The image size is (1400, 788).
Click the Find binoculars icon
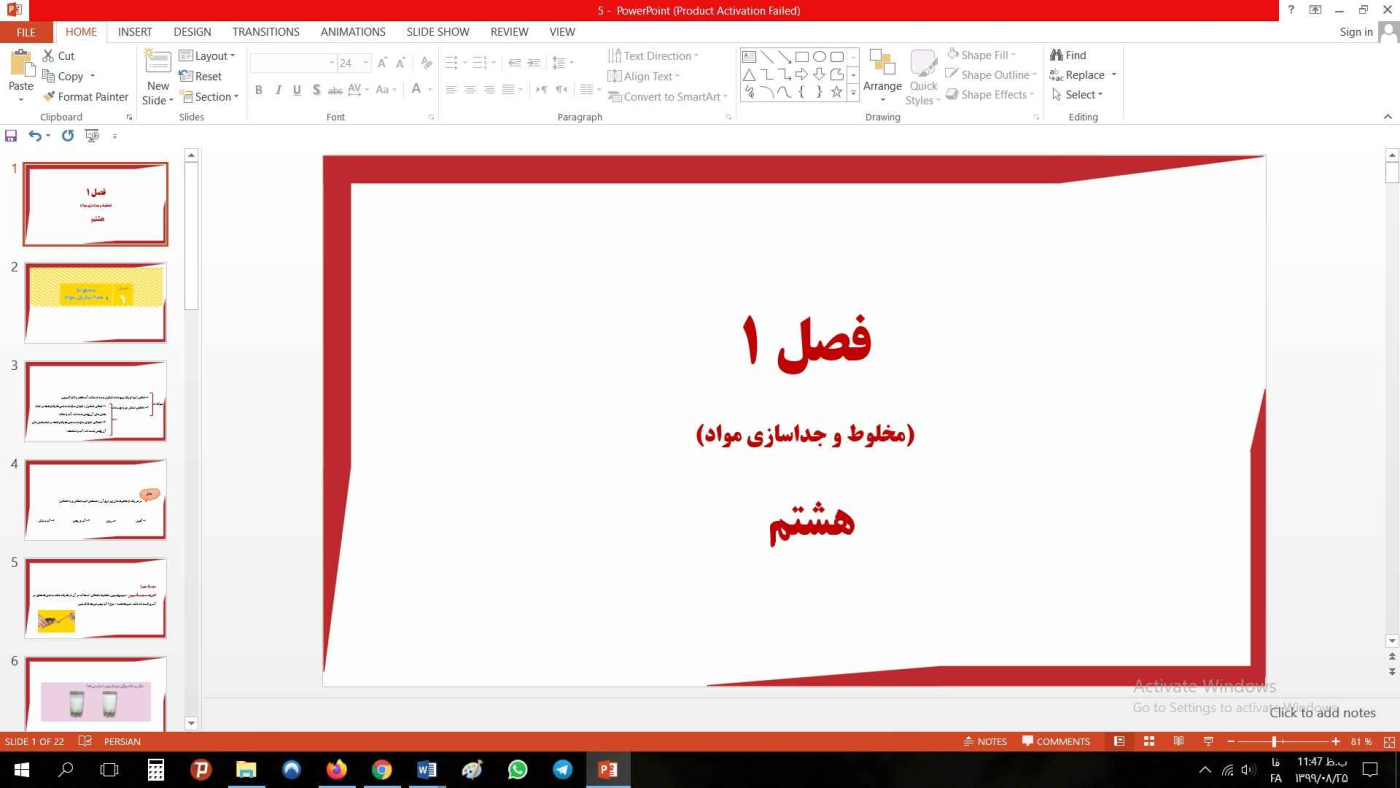[1056, 55]
